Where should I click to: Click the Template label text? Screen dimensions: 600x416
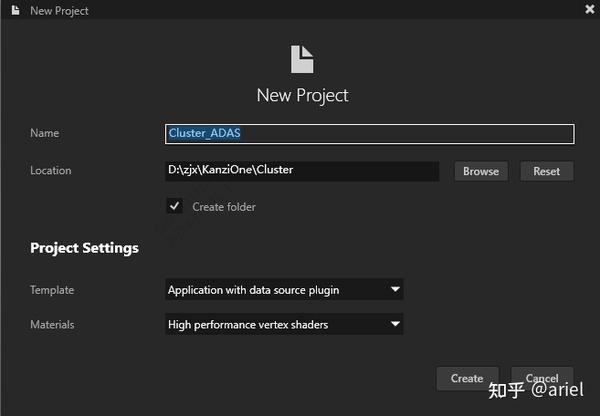(52, 290)
